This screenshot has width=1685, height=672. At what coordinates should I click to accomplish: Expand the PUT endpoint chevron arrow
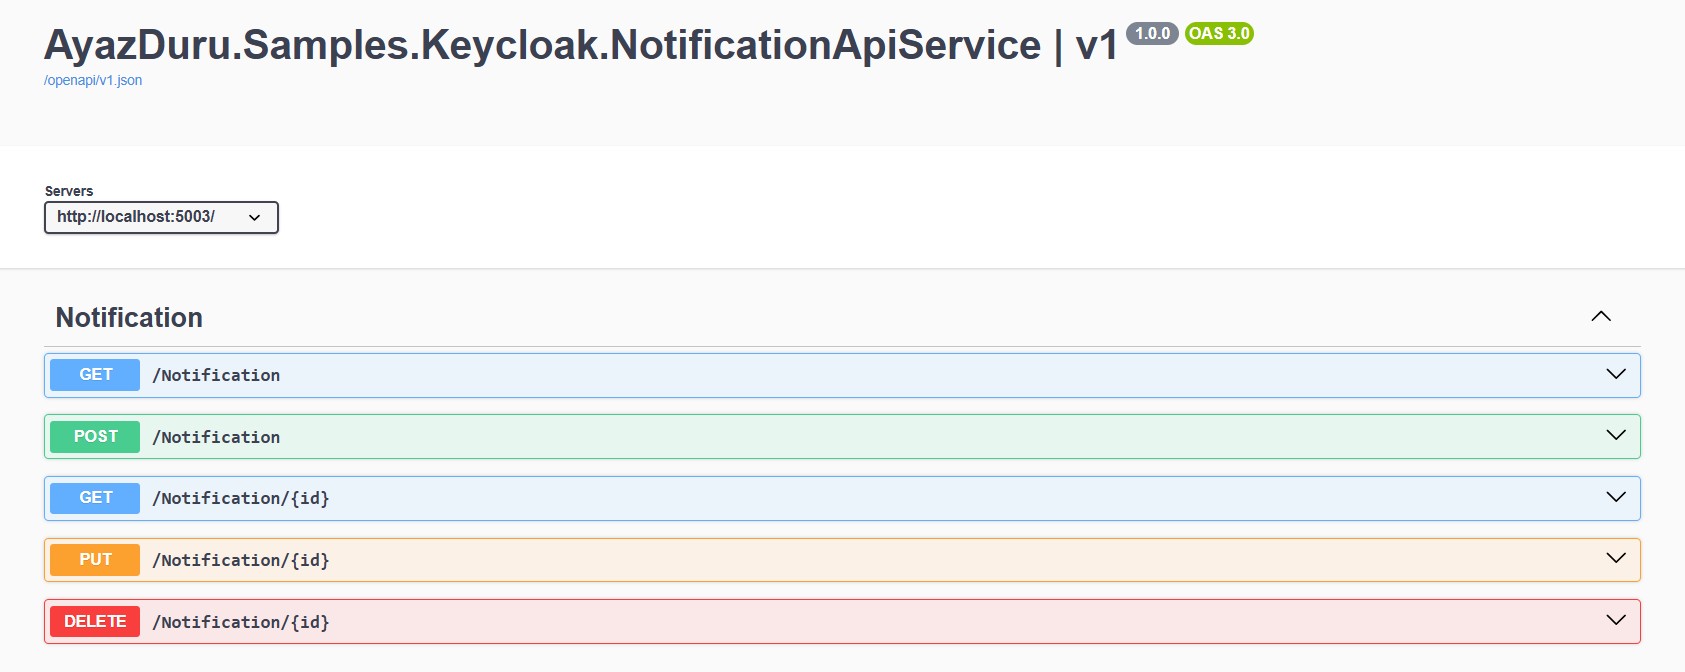(x=1615, y=558)
